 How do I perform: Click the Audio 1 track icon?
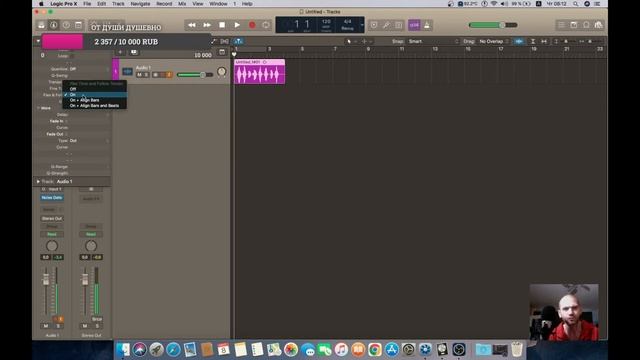click(127, 71)
